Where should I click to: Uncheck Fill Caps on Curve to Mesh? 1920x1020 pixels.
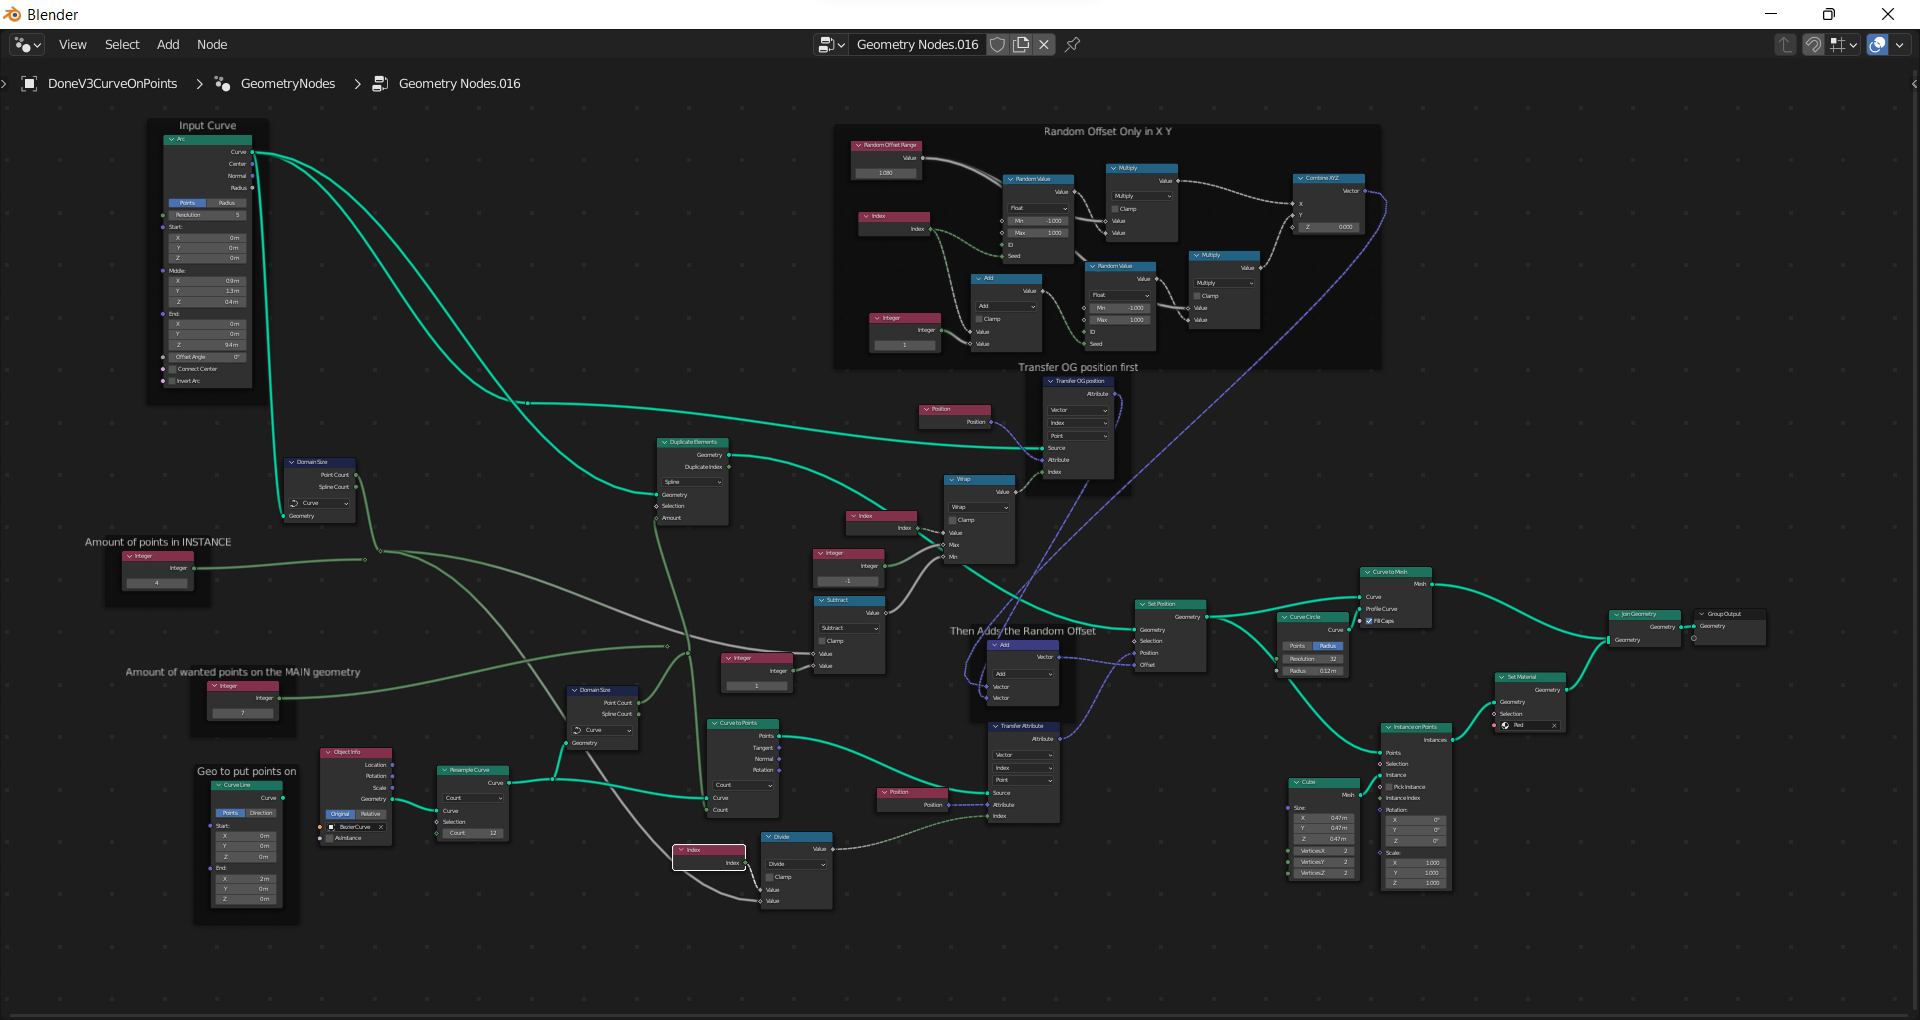(1369, 621)
